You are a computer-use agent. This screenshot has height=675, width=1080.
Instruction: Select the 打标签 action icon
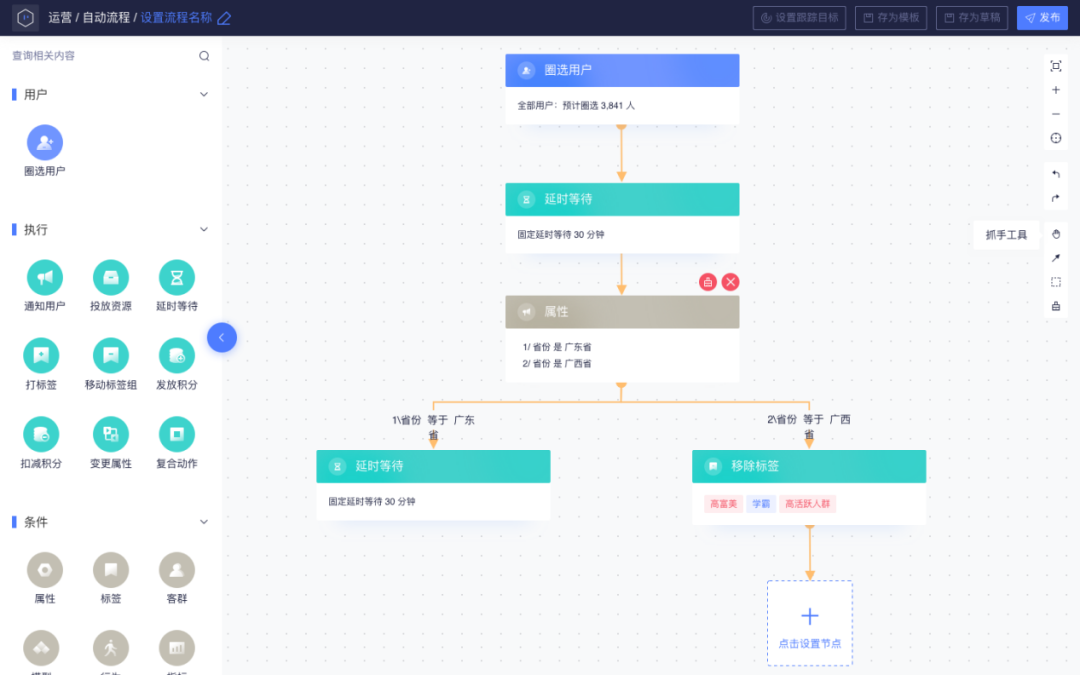pyautogui.click(x=41, y=355)
